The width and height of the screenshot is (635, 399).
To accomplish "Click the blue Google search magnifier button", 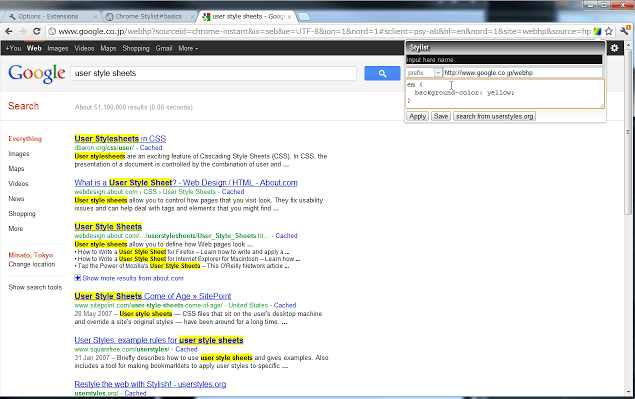I will click(x=382, y=73).
